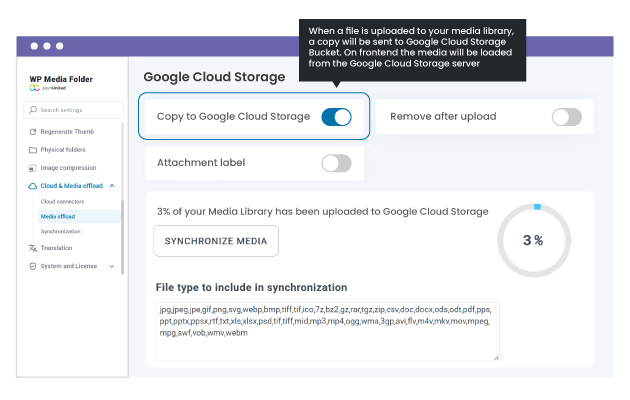Viewport: 630px width, 400px height.
Task: Collapse the Cloud & Media offload section
Action: 112,186
